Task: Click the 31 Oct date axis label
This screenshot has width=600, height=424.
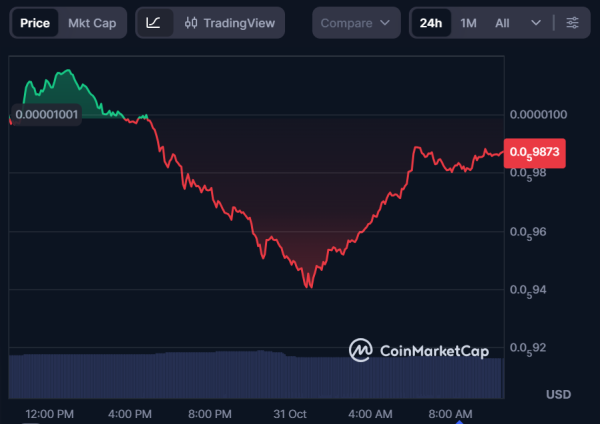Action: point(292,414)
